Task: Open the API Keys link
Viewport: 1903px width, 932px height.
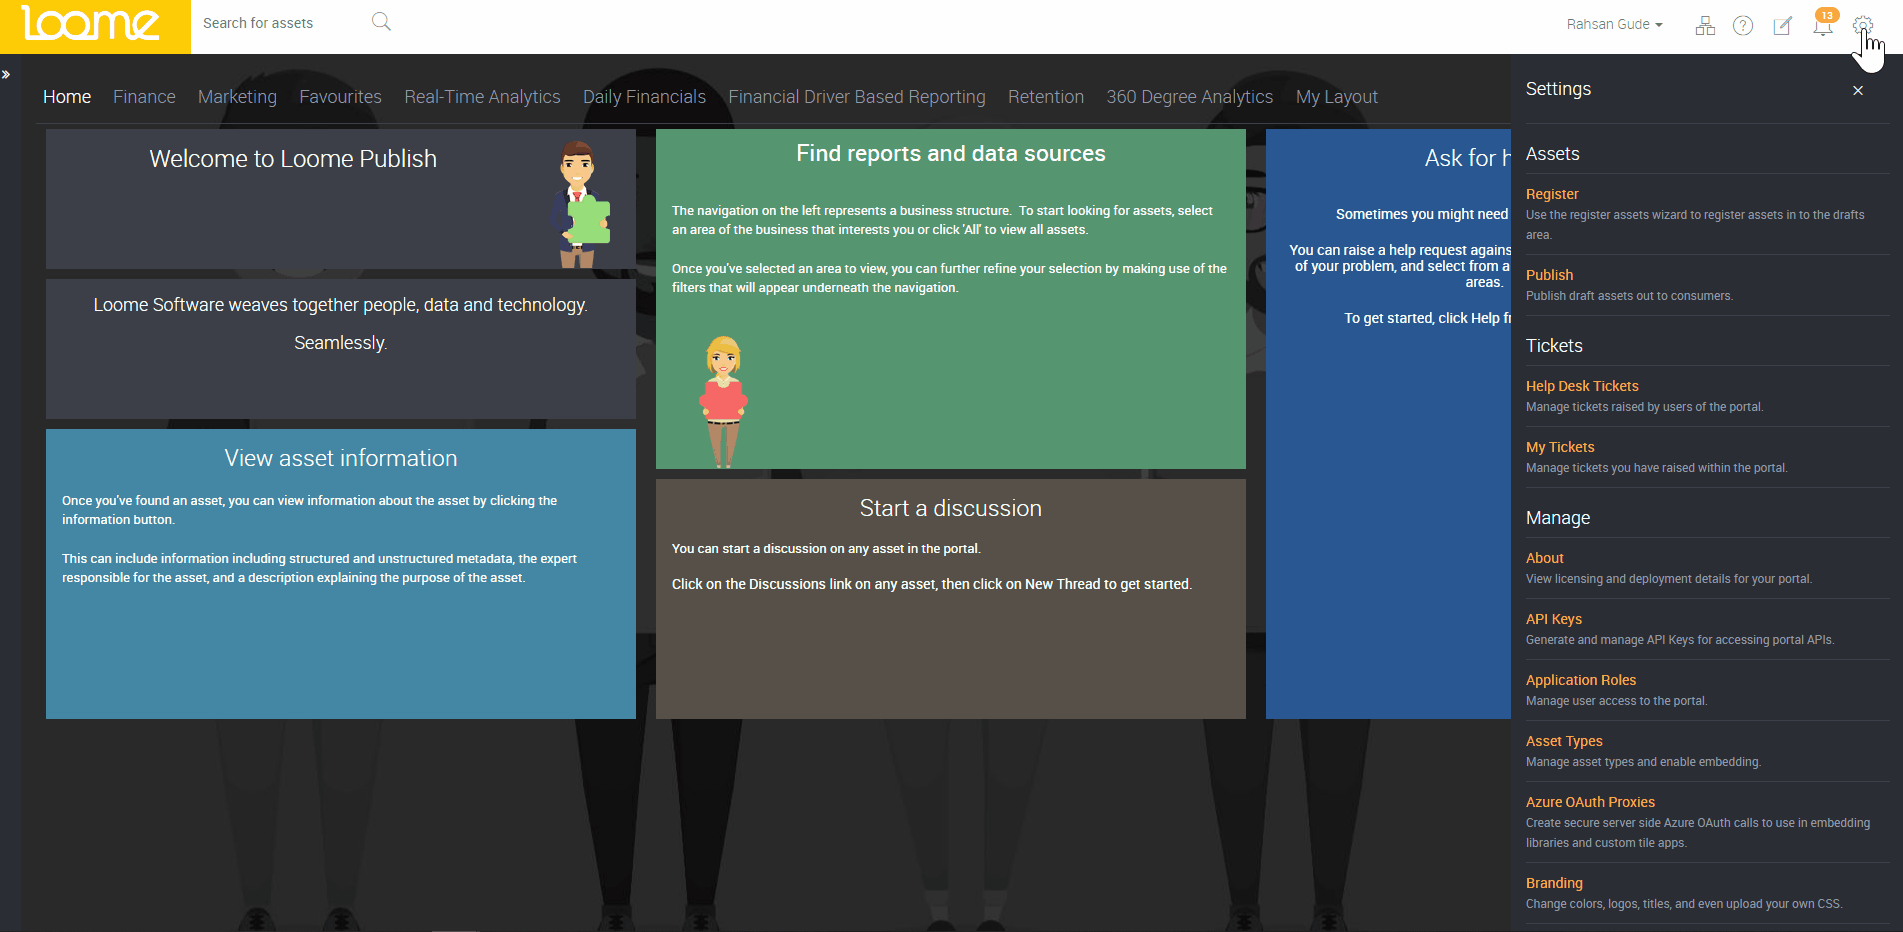Action: click(x=1554, y=619)
